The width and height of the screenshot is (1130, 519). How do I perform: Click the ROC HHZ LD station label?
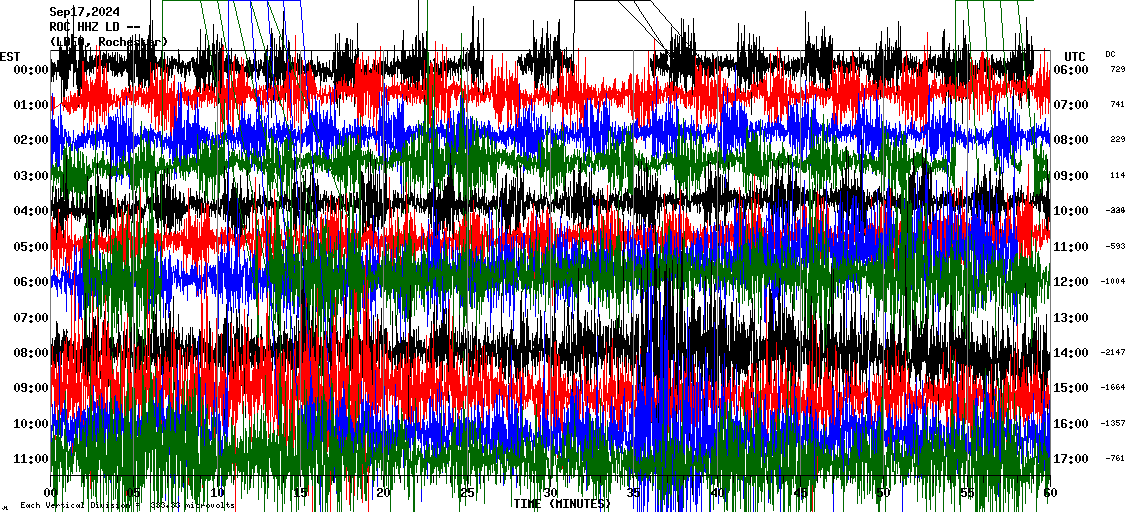tap(94, 26)
